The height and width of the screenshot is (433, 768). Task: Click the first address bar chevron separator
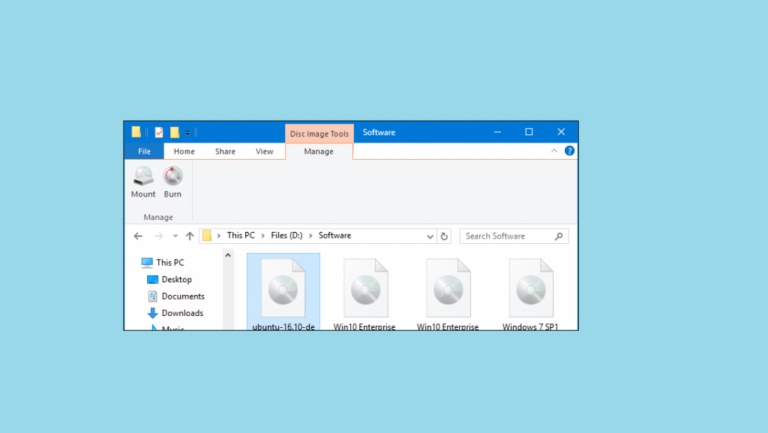[218, 236]
